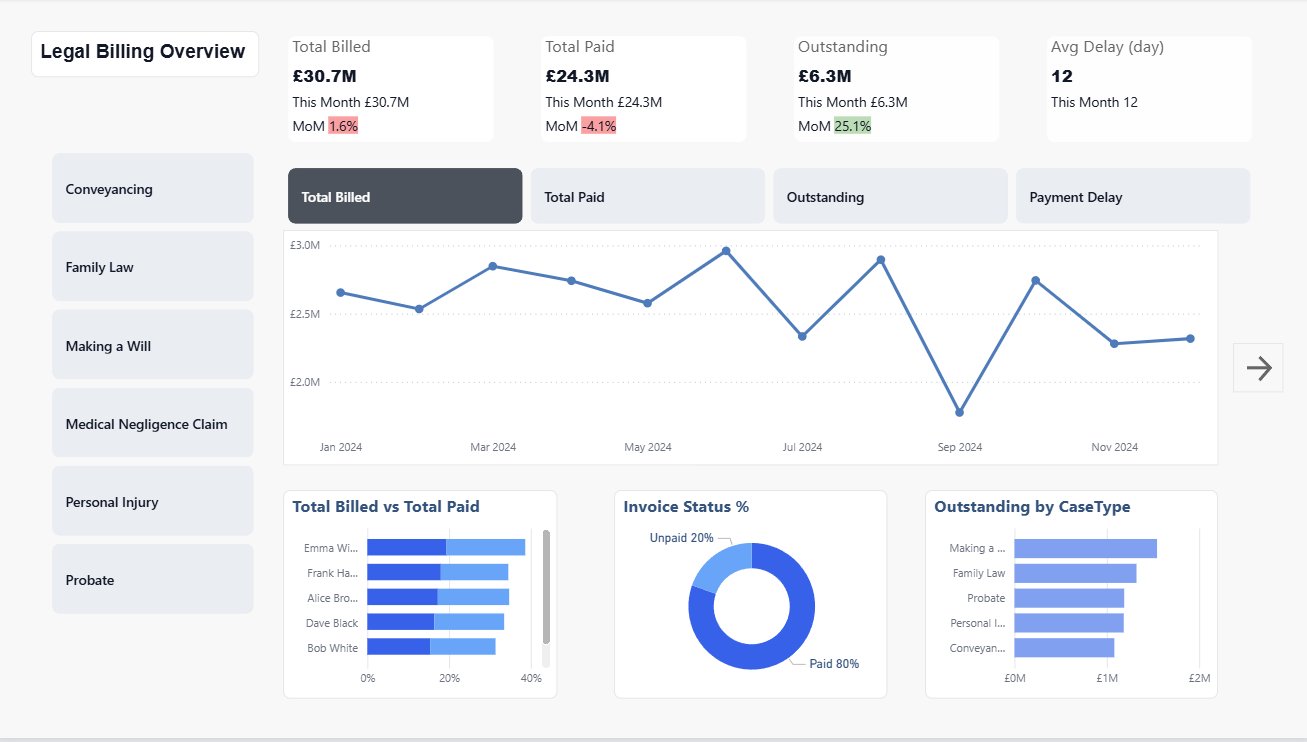Screen dimensions: 1307x742
Task: Choose Medical Negligence Claim filter
Action: [x=153, y=424]
